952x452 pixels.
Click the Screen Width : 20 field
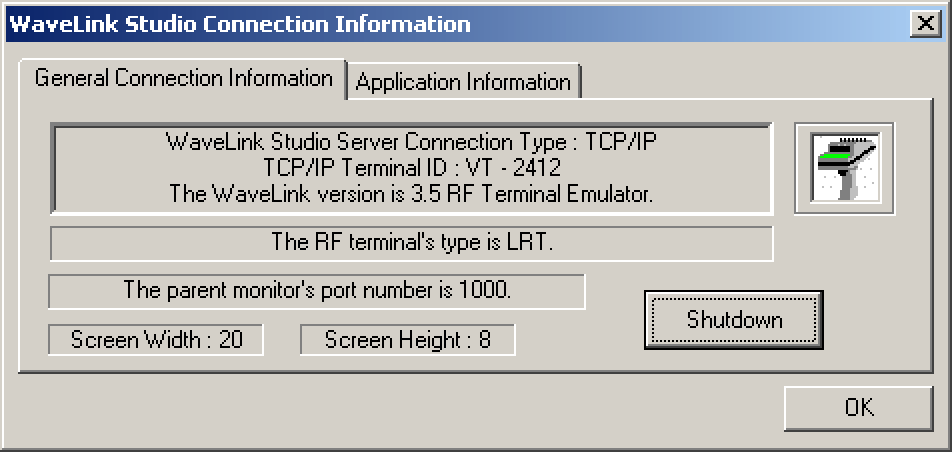click(x=155, y=339)
